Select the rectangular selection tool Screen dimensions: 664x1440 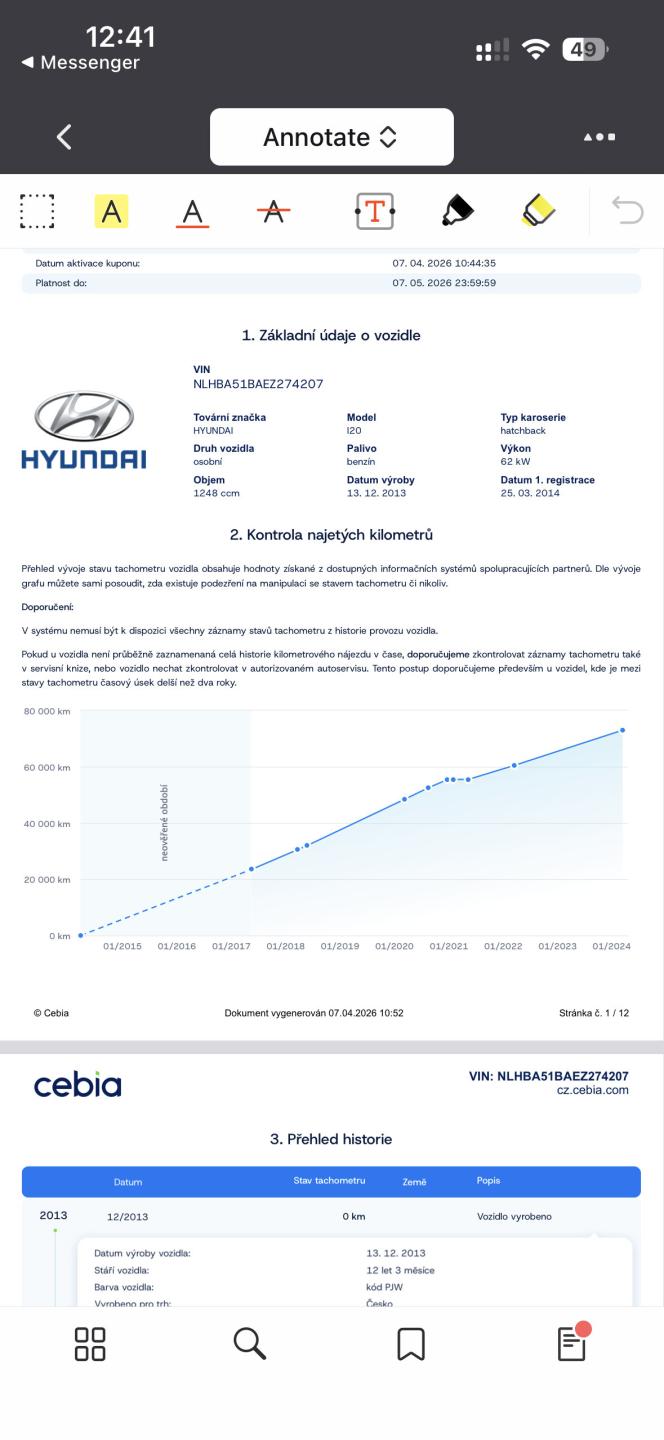tap(37, 211)
